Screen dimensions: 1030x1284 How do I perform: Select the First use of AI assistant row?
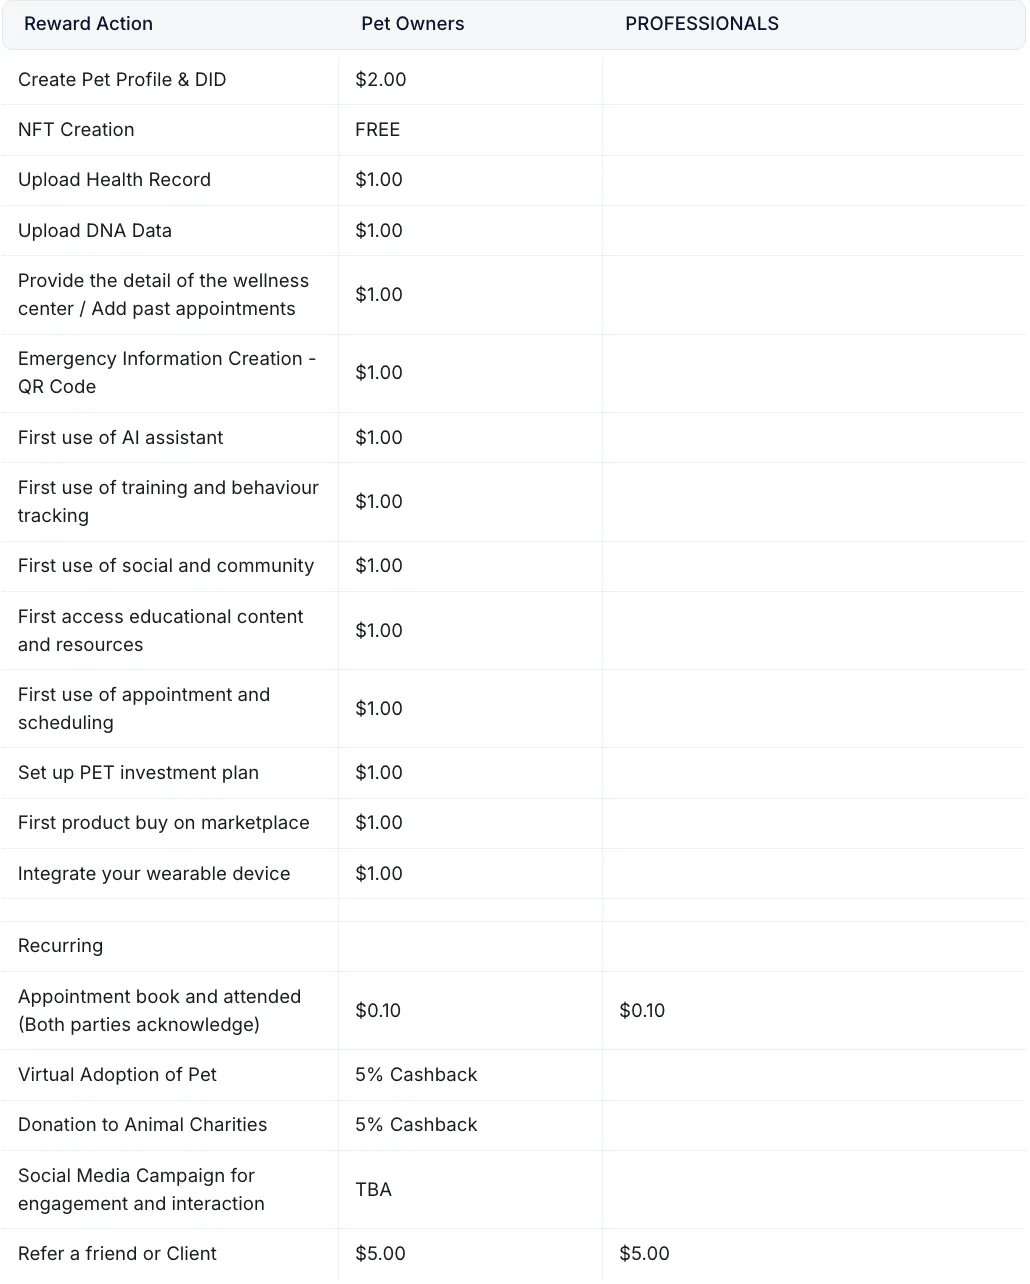pos(120,438)
